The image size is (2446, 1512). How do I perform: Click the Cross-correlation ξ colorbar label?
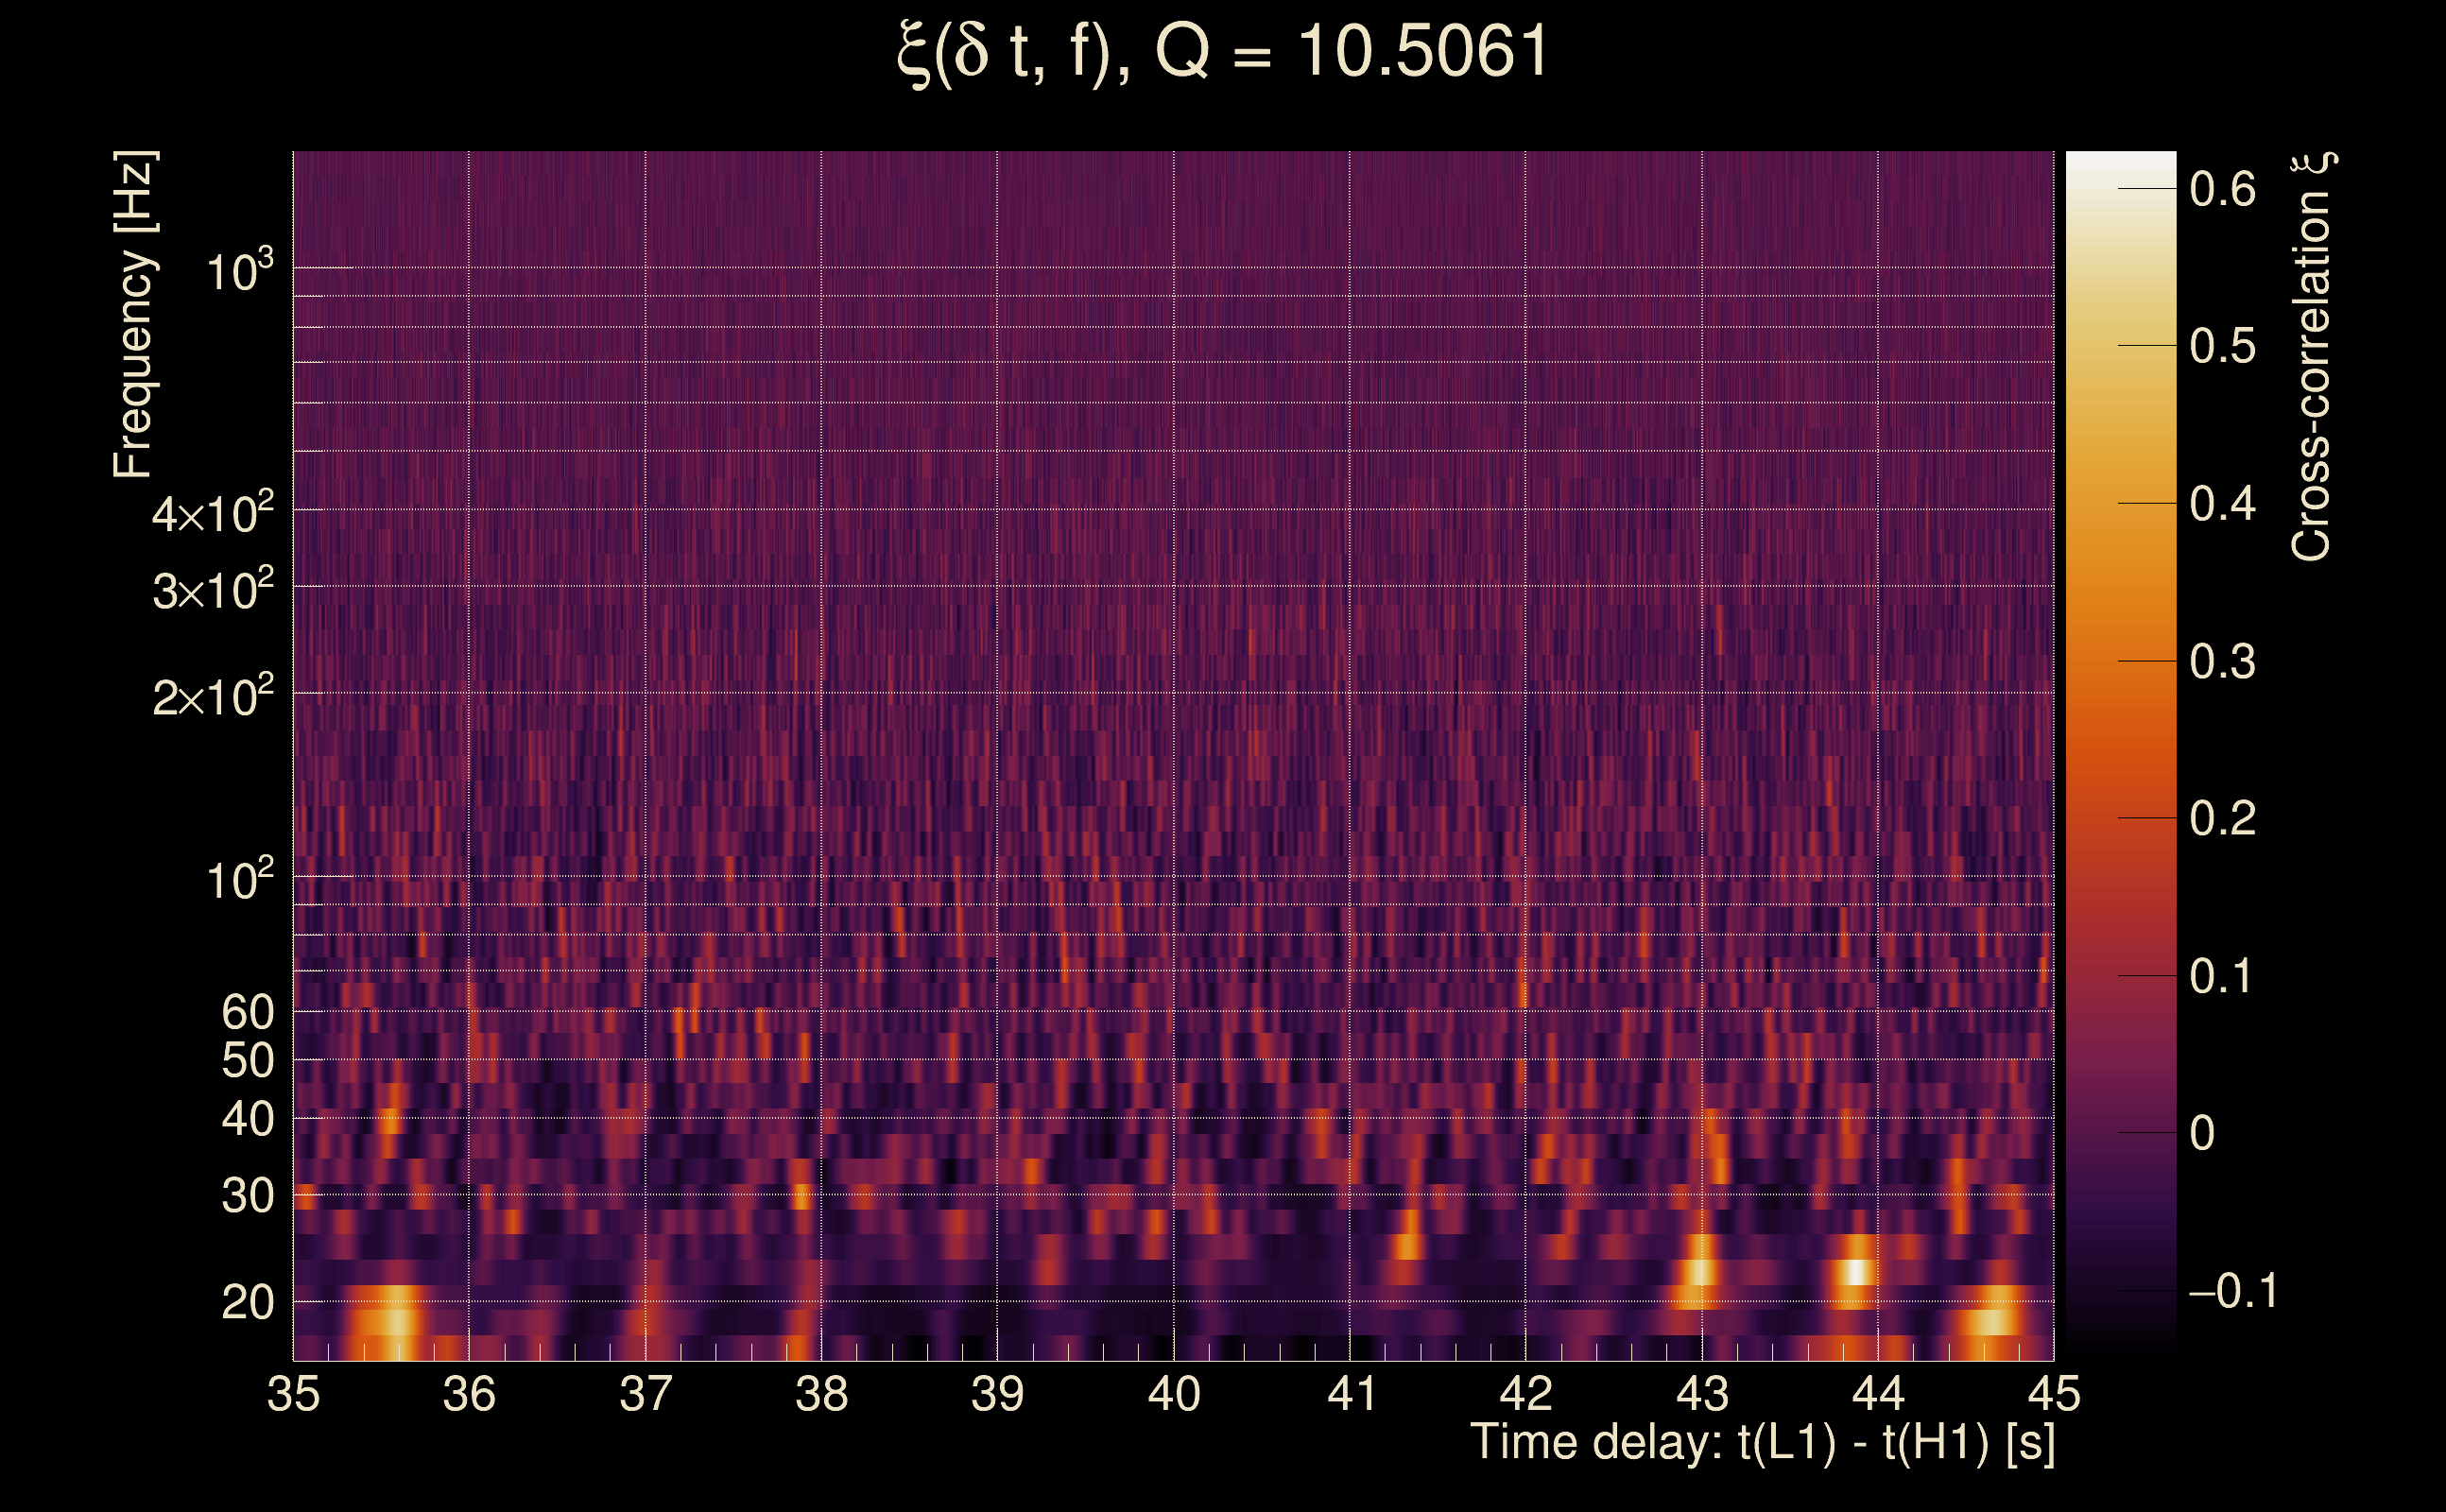tap(2312, 357)
